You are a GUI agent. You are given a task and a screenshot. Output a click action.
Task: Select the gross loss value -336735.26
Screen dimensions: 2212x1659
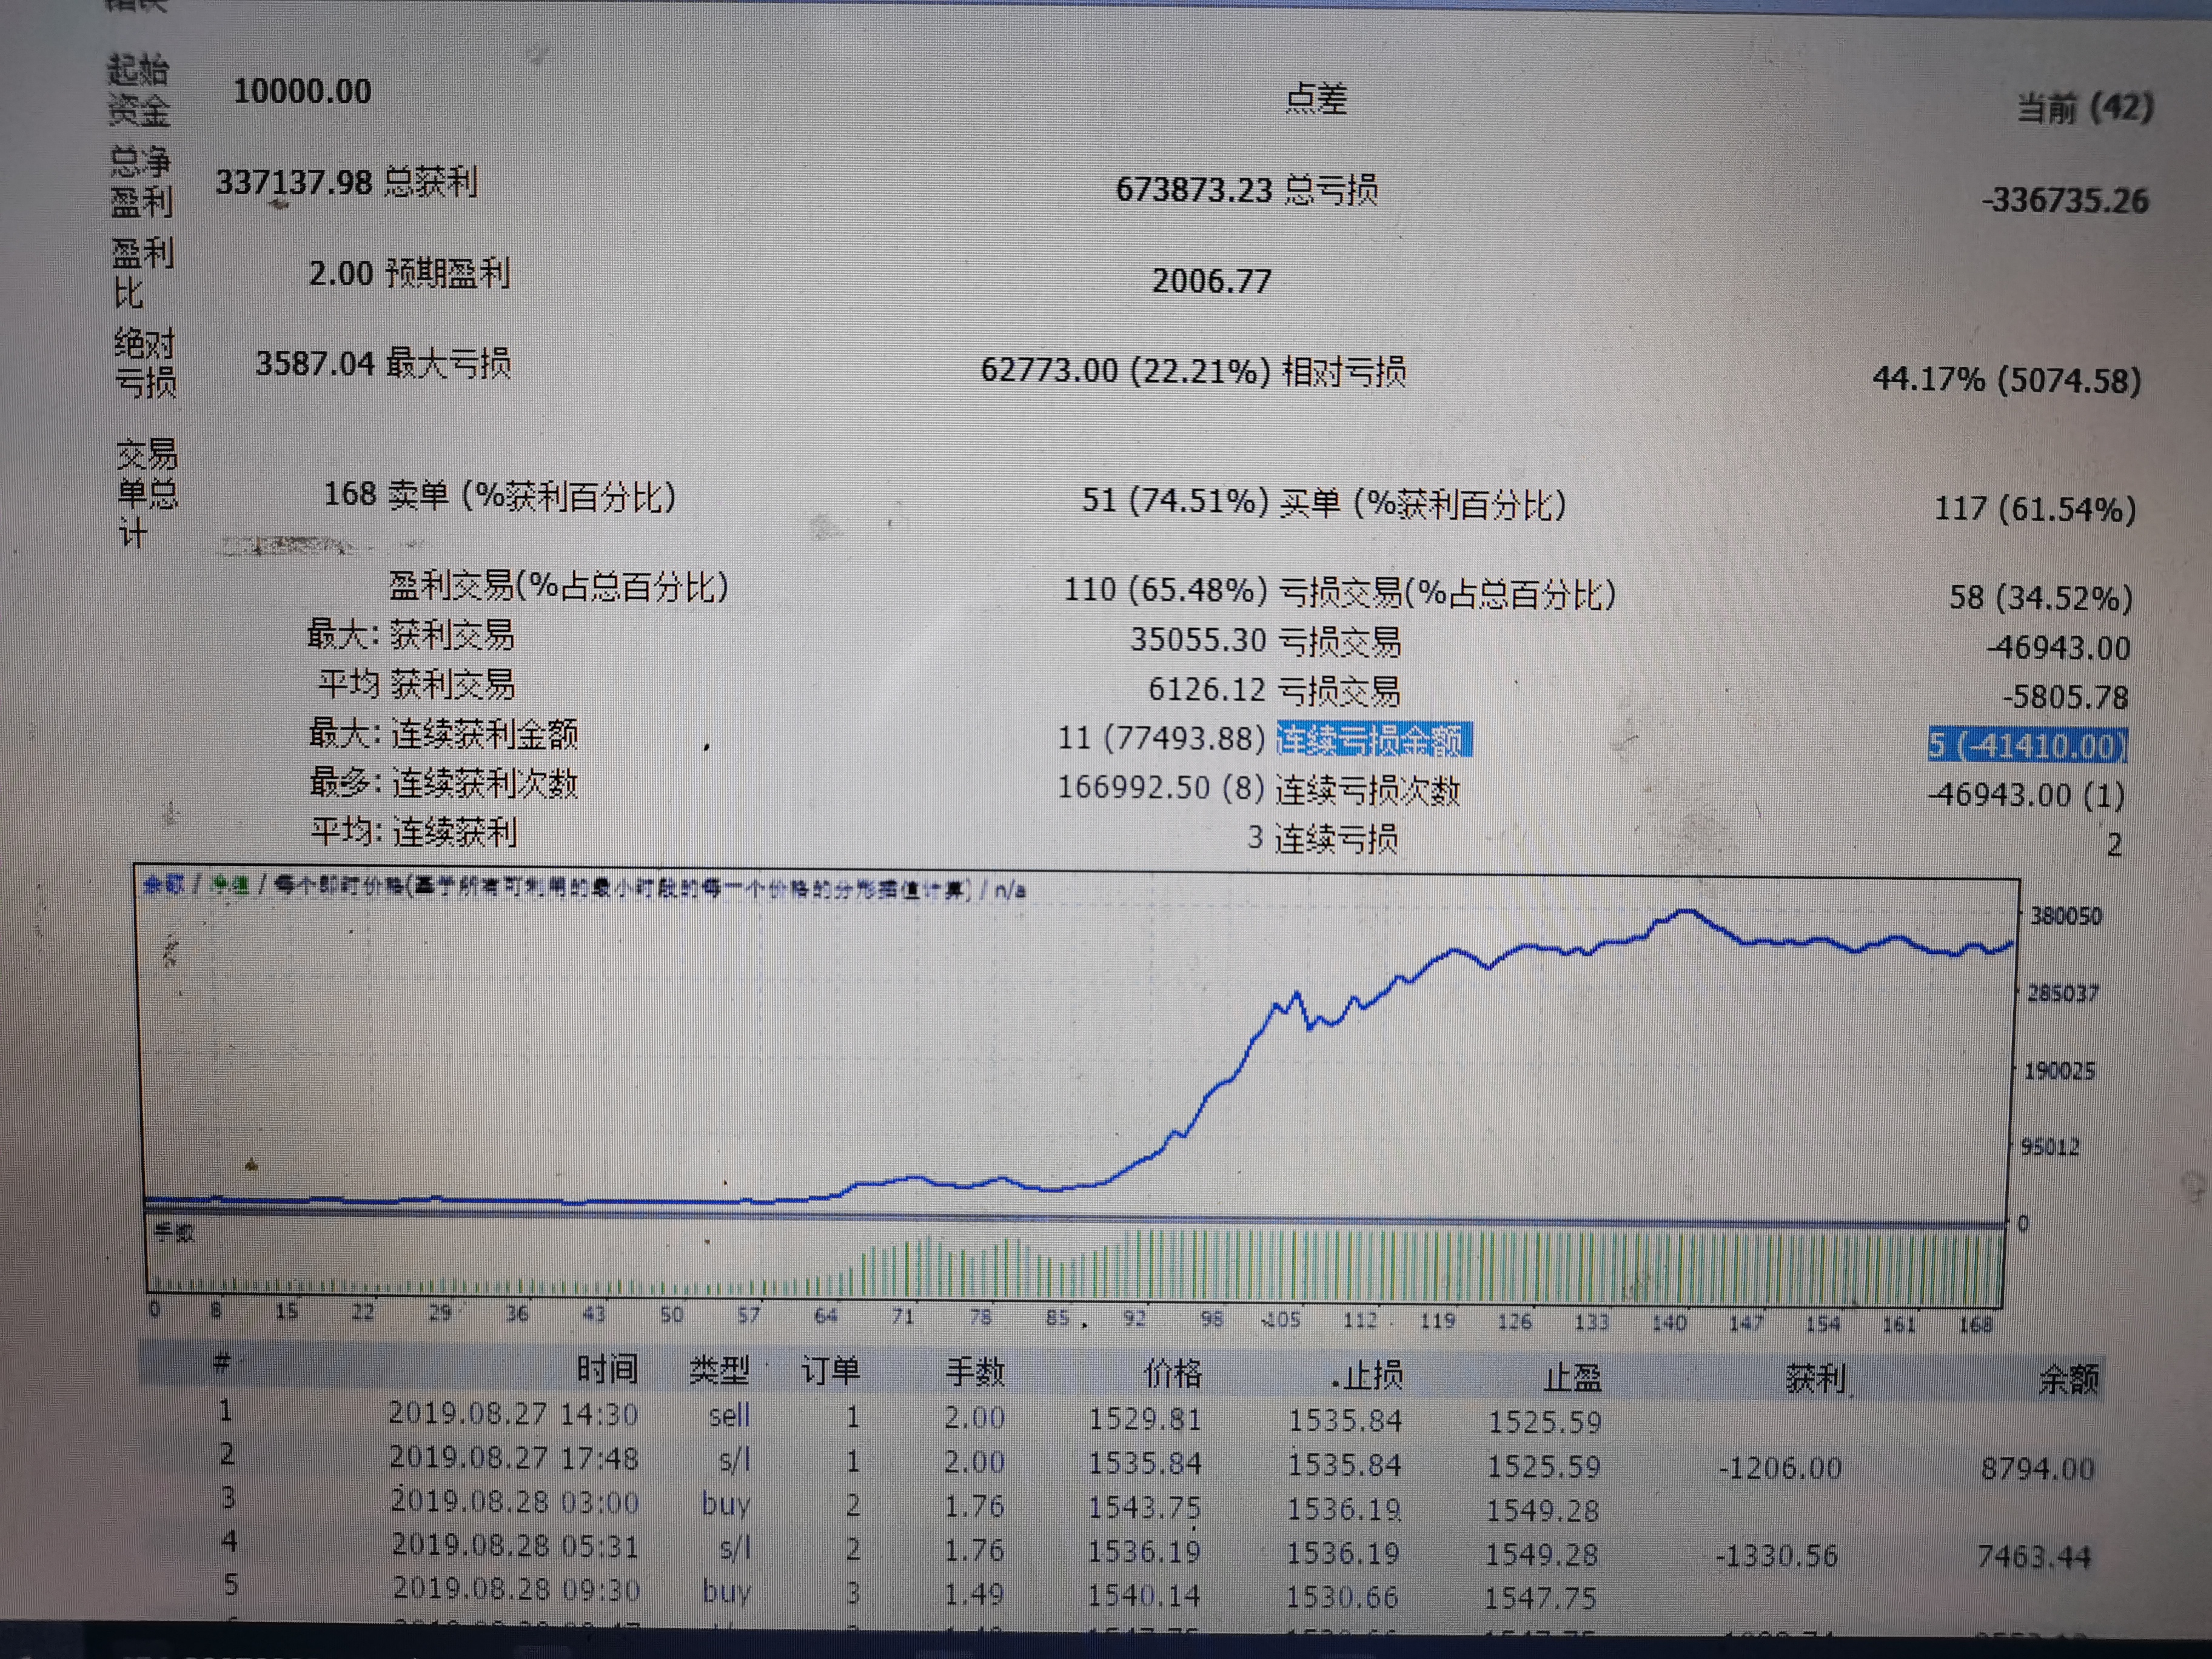pos(2065,200)
